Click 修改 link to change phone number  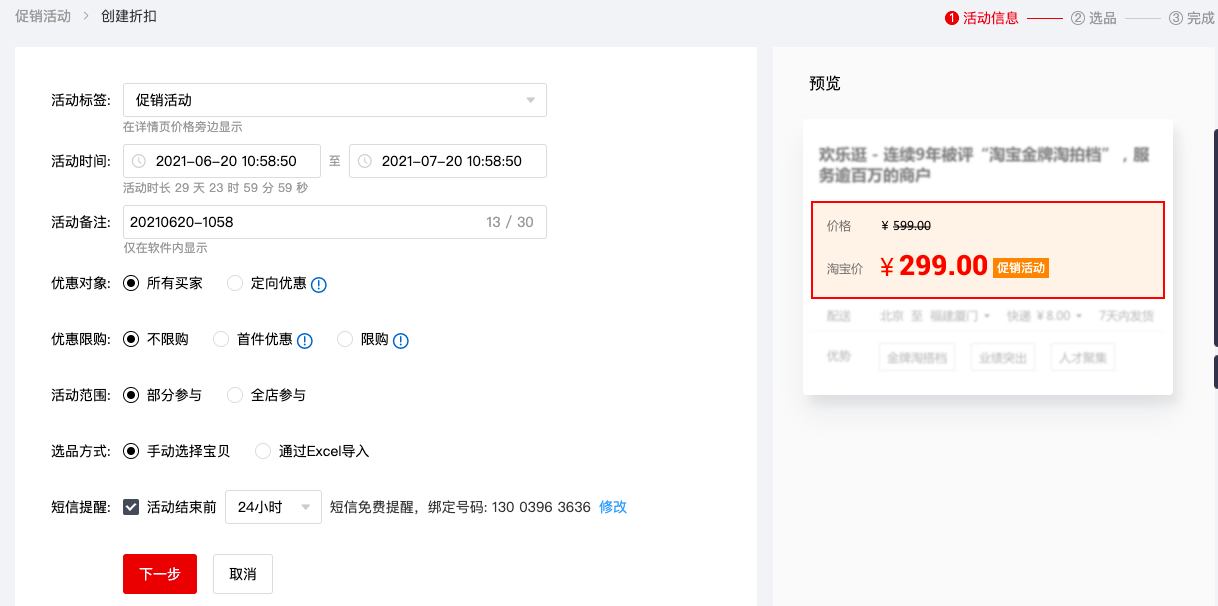(x=613, y=507)
